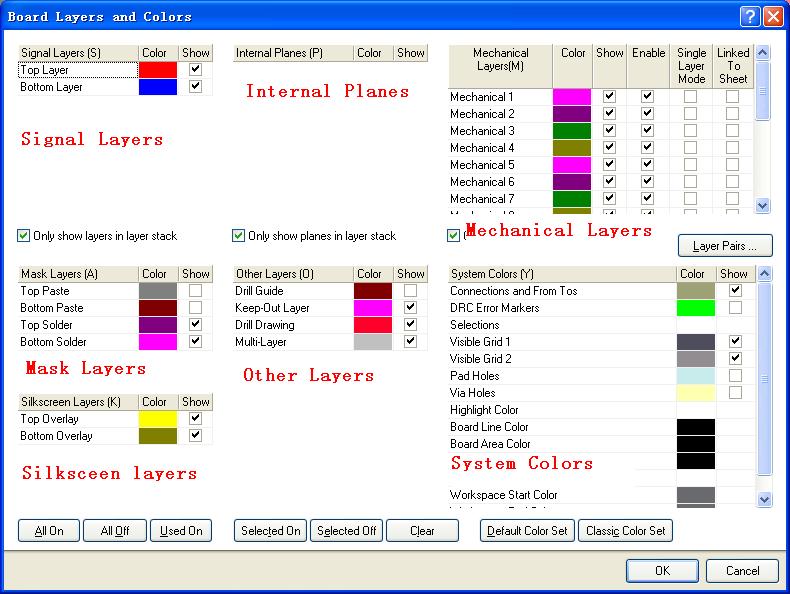Enable Show for Top Paste mask layer
This screenshot has height=594, width=790.
195,291
